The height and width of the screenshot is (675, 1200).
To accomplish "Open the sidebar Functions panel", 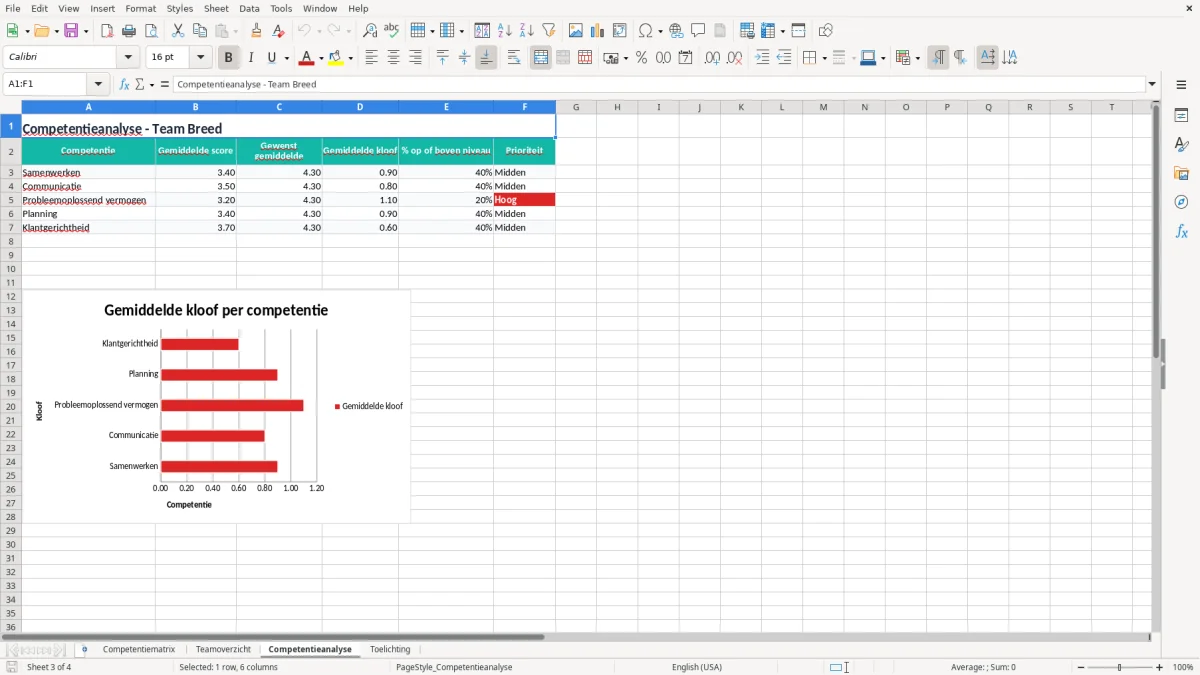I will point(1181,232).
